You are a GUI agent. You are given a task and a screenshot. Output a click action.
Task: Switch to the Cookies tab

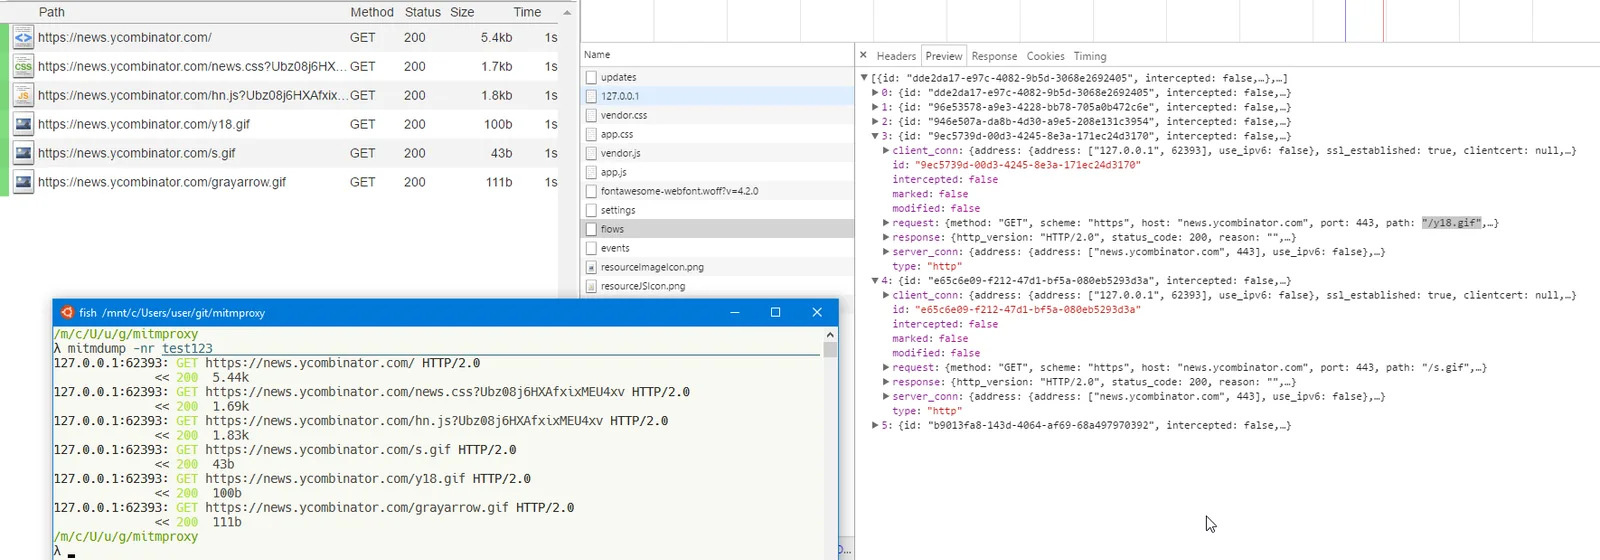click(1046, 56)
